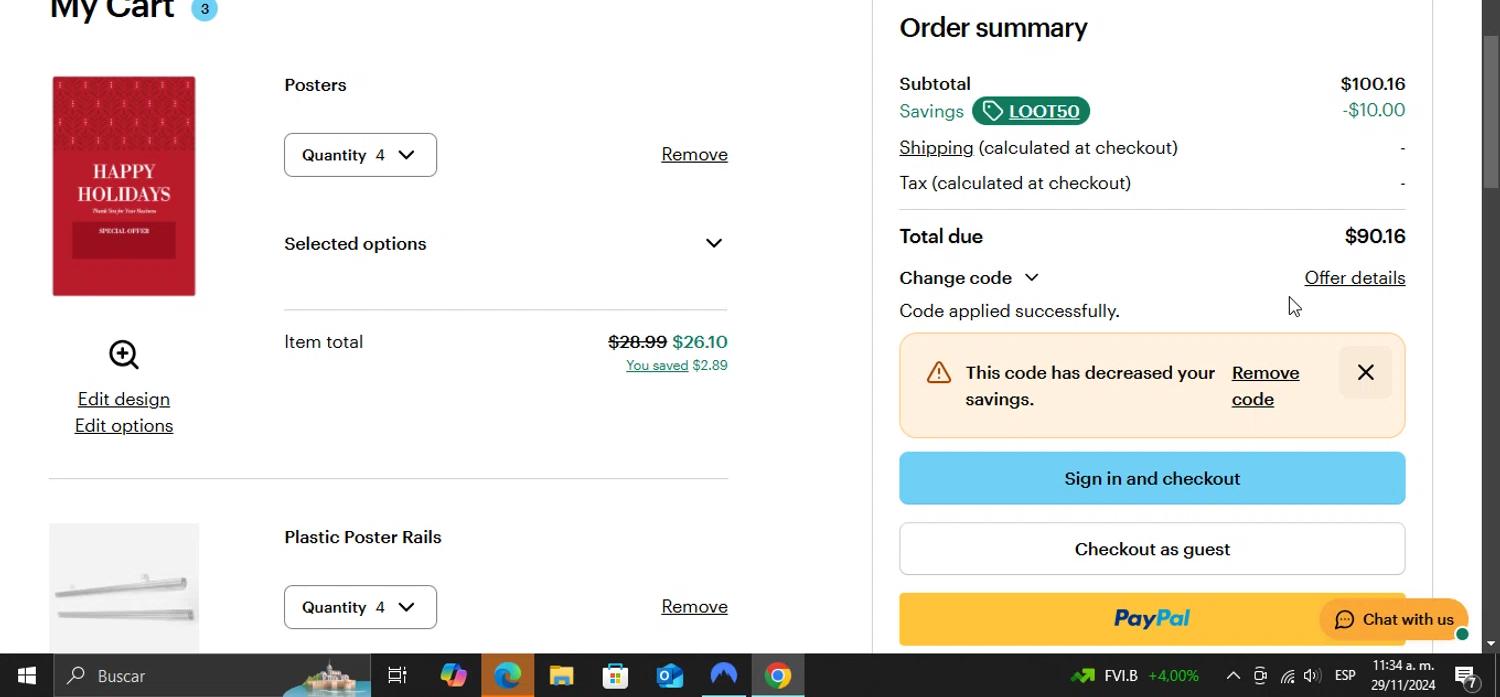Pay with the PayPal button
1500x697 pixels.
[1110, 619]
